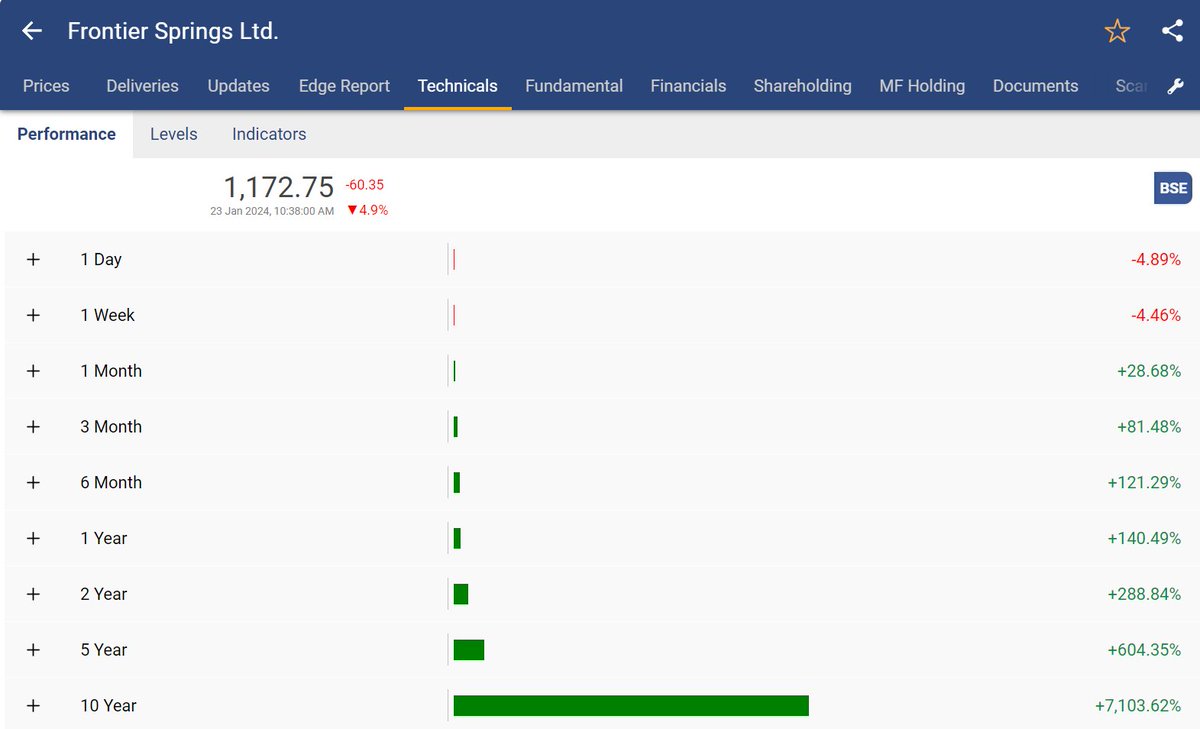Click the +140.49% value
The image size is (1200, 729).
click(1145, 538)
